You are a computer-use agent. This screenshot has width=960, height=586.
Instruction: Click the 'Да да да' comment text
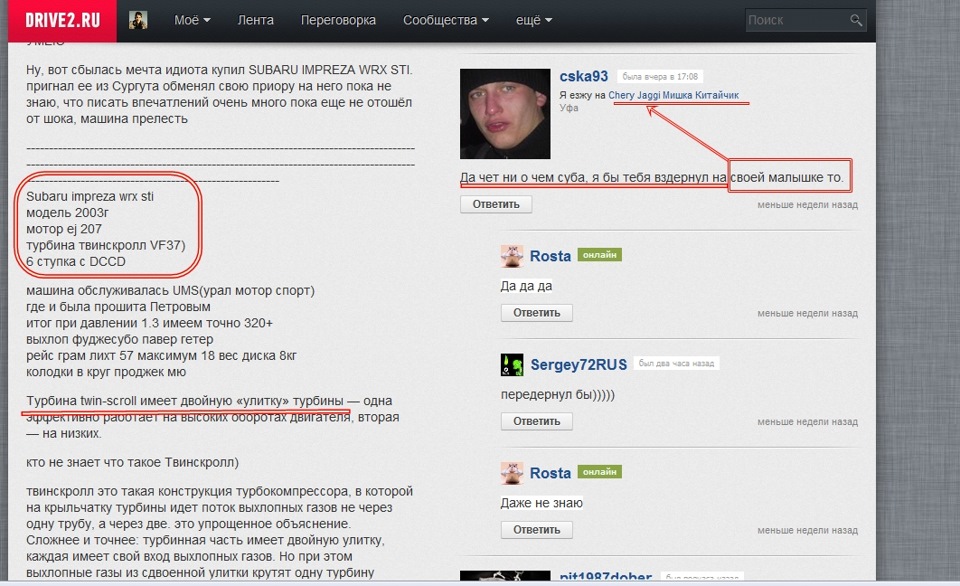tap(526, 286)
